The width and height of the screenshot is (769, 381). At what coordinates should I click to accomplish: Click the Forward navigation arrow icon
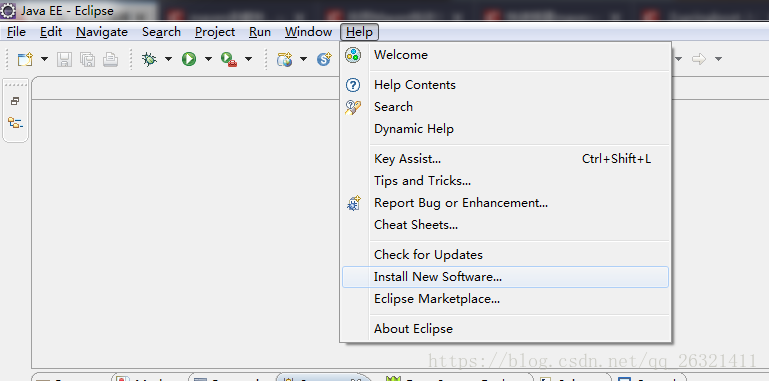pyautogui.click(x=699, y=59)
